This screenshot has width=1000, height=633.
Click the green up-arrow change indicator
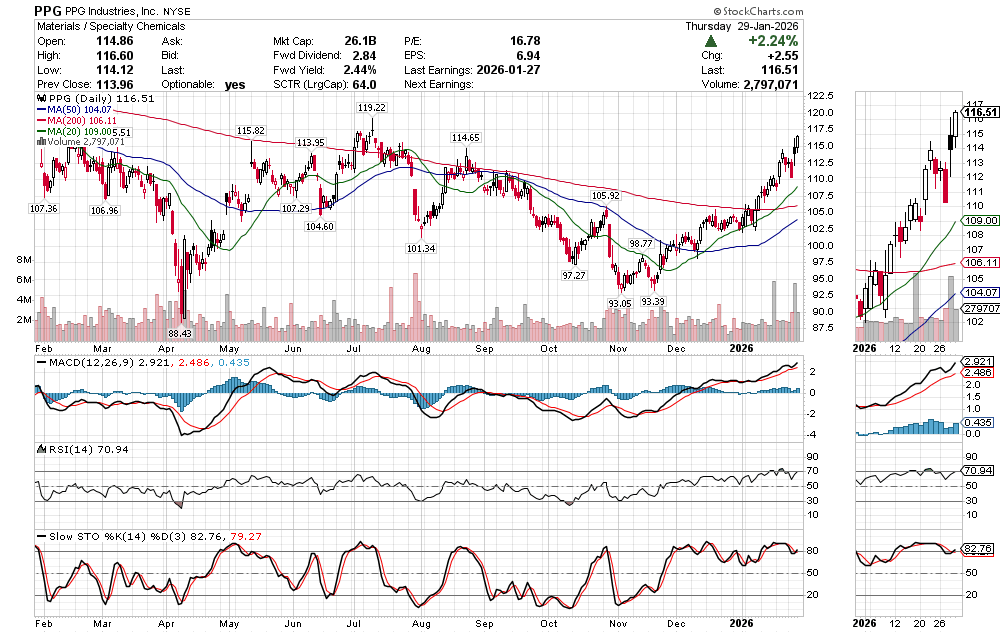point(710,41)
